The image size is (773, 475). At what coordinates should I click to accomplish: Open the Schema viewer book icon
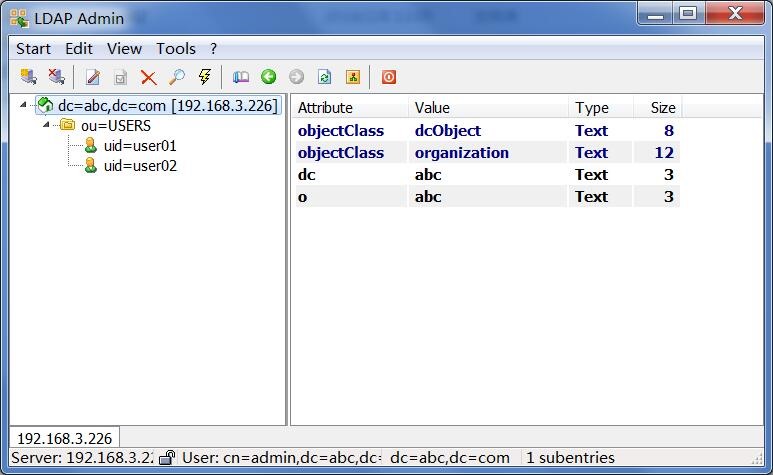[x=241, y=77]
